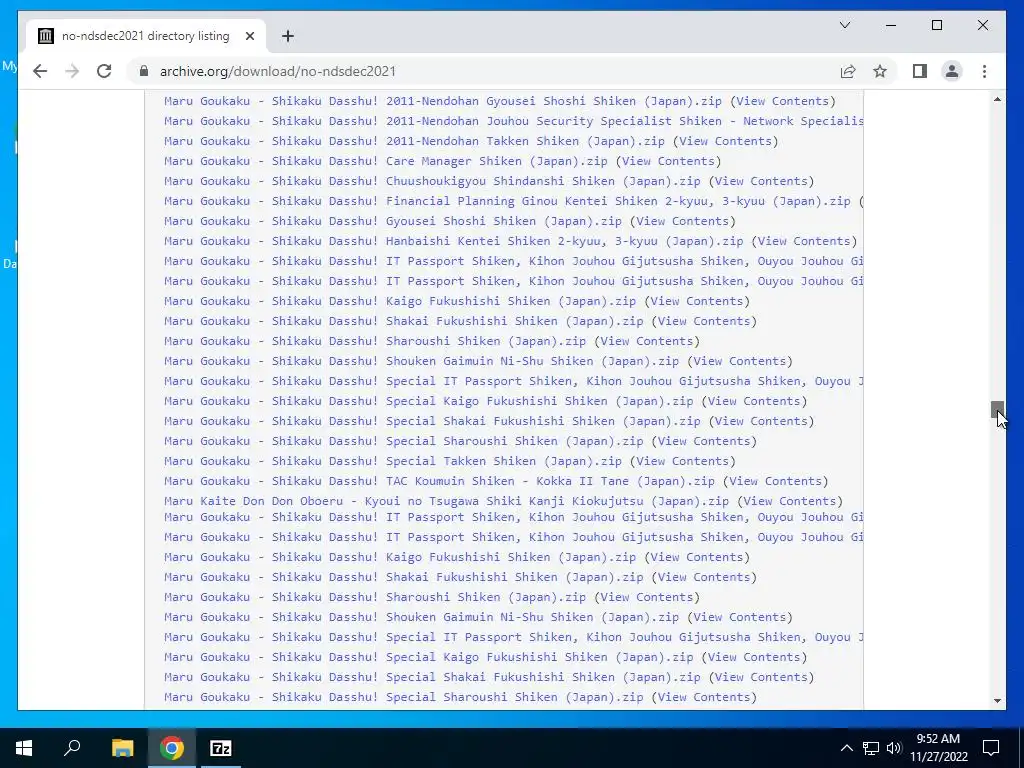
Task: Open Windows taskbar search
Action: pyautogui.click(x=72, y=748)
